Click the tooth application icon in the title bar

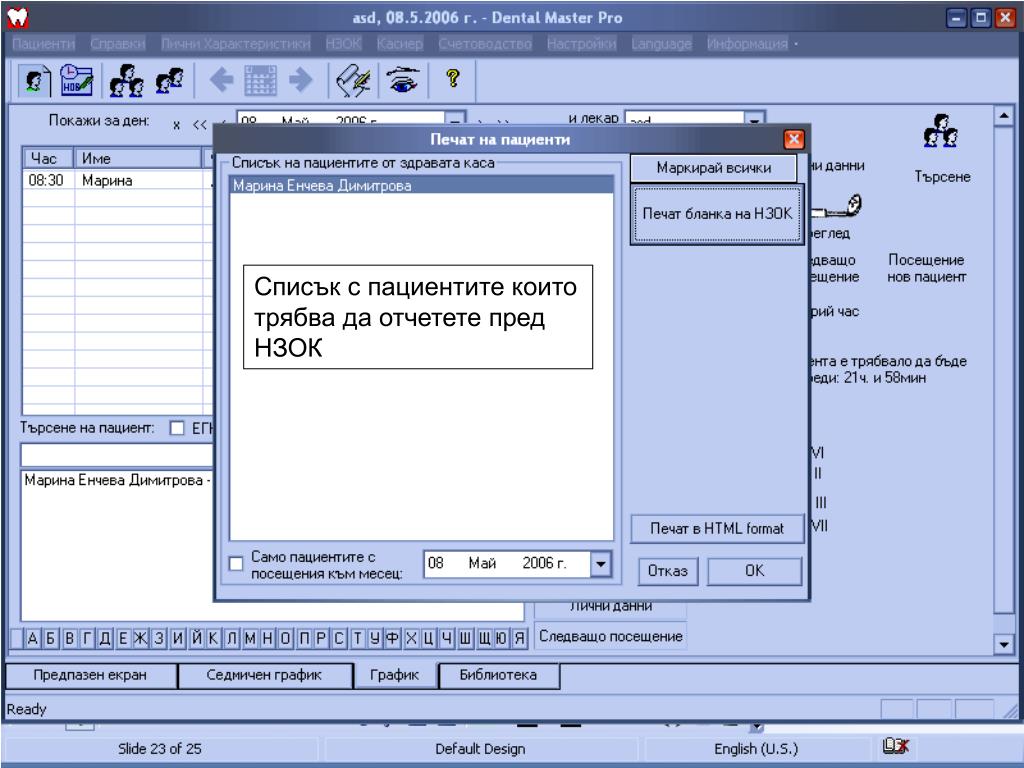17,18
